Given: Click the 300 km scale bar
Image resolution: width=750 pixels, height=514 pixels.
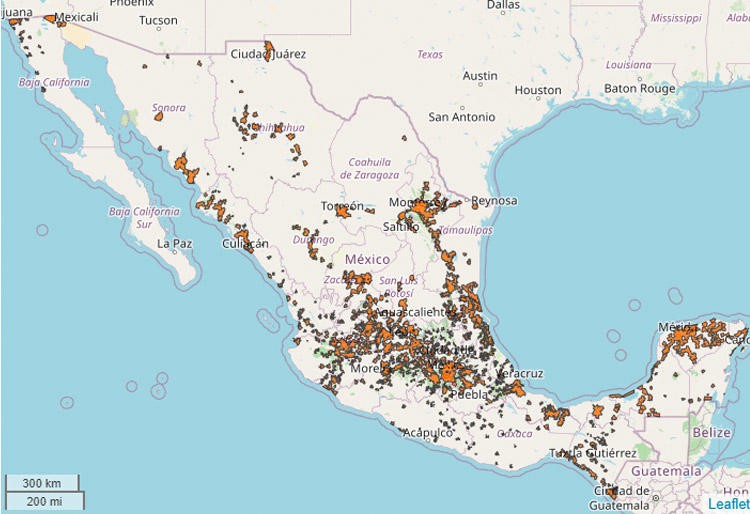Looking at the screenshot, I should [43, 482].
